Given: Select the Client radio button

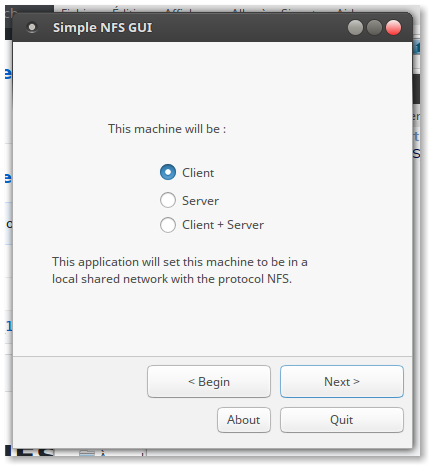Looking at the screenshot, I should pos(168,172).
